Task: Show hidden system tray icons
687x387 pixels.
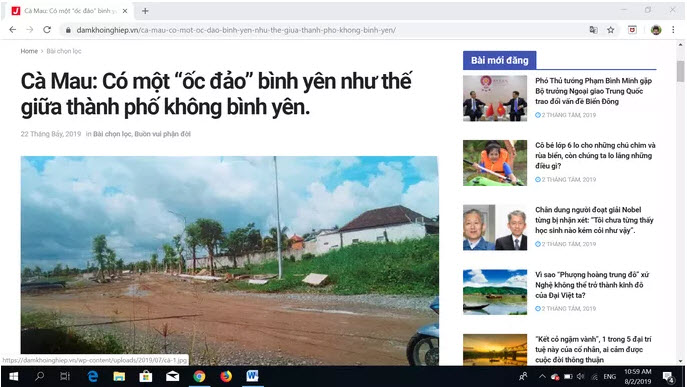Action: tap(542, 376)
